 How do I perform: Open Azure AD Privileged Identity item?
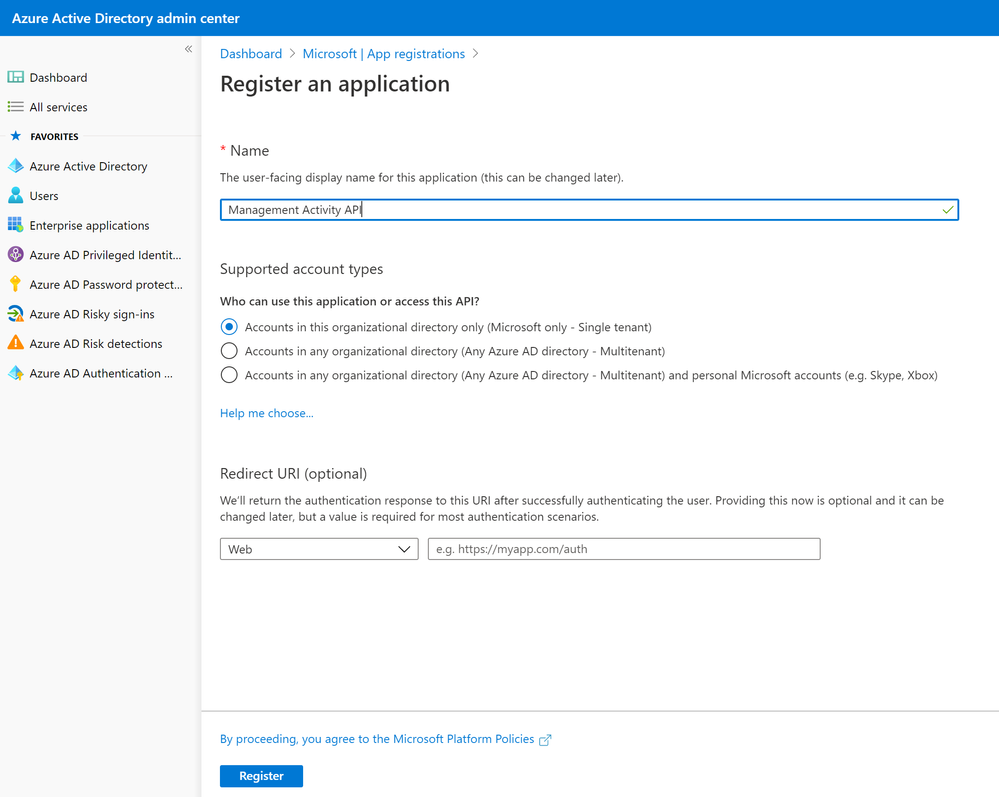point(105,255)
